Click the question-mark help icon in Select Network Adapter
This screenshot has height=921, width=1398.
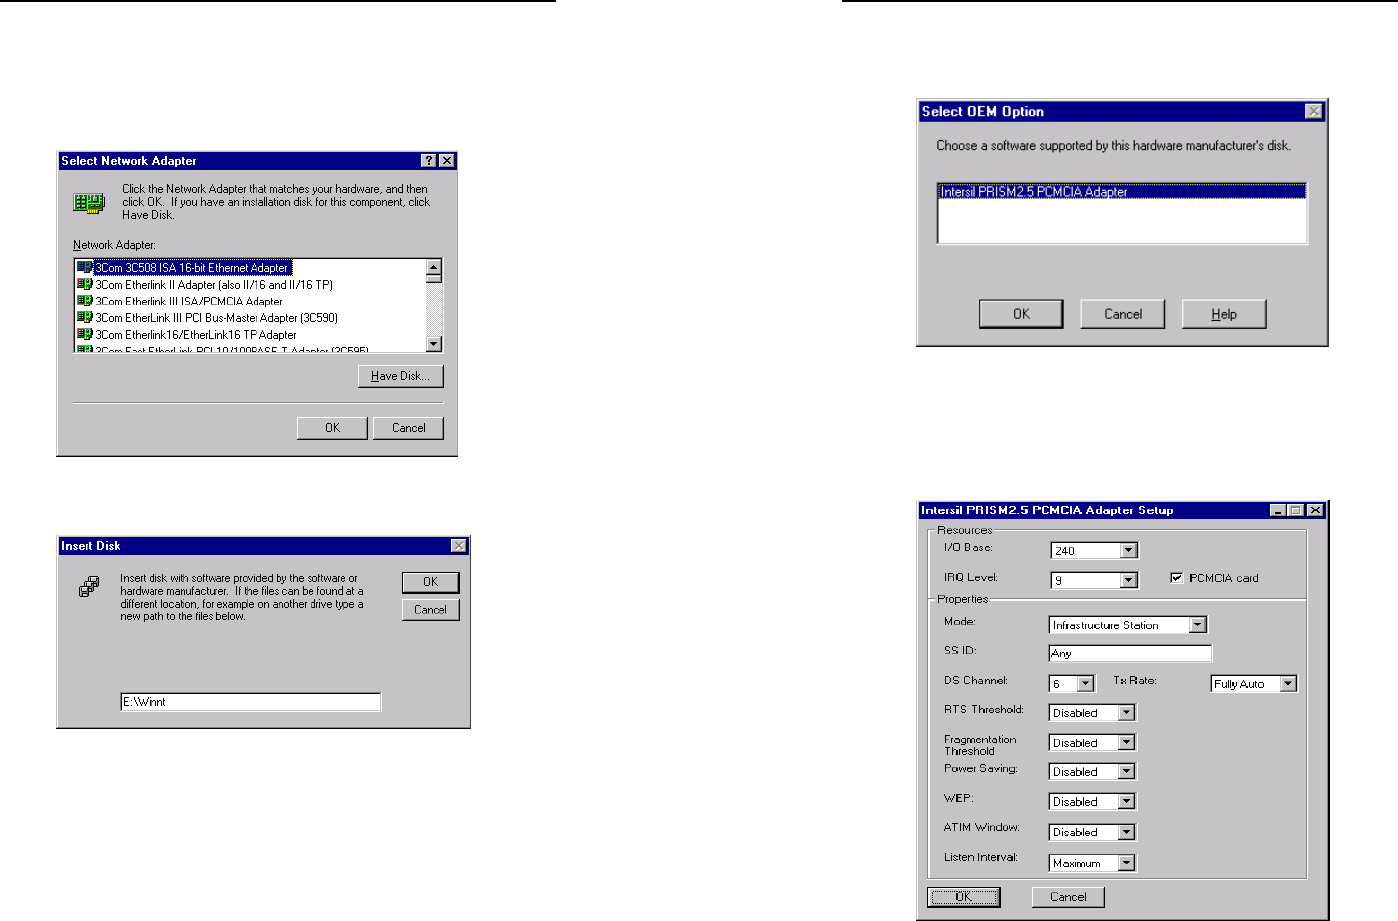pyautogui.click(x=429, y=161)
